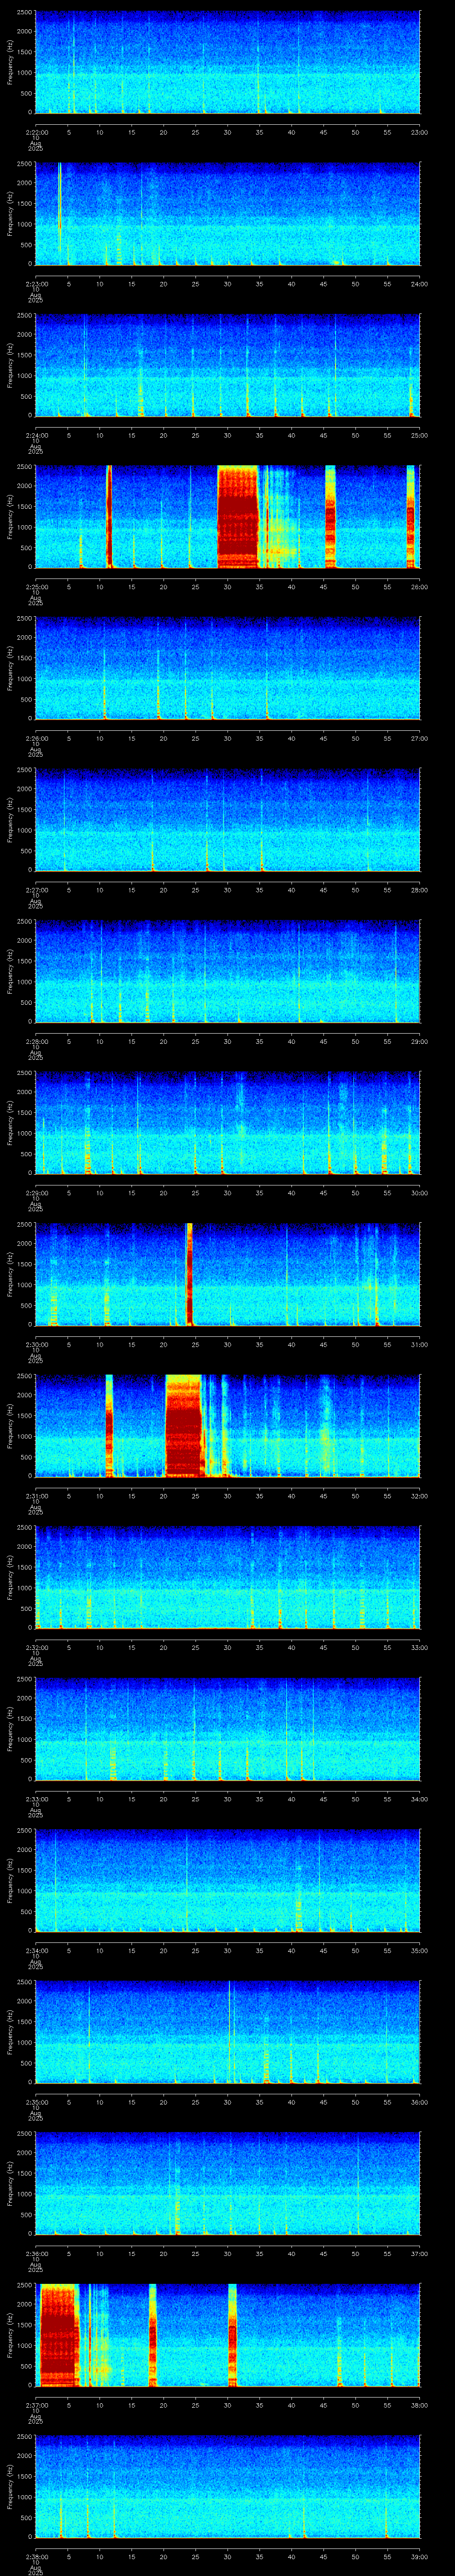
Task: Click the 2:28:00 start time label
Action: point(36,1041)
